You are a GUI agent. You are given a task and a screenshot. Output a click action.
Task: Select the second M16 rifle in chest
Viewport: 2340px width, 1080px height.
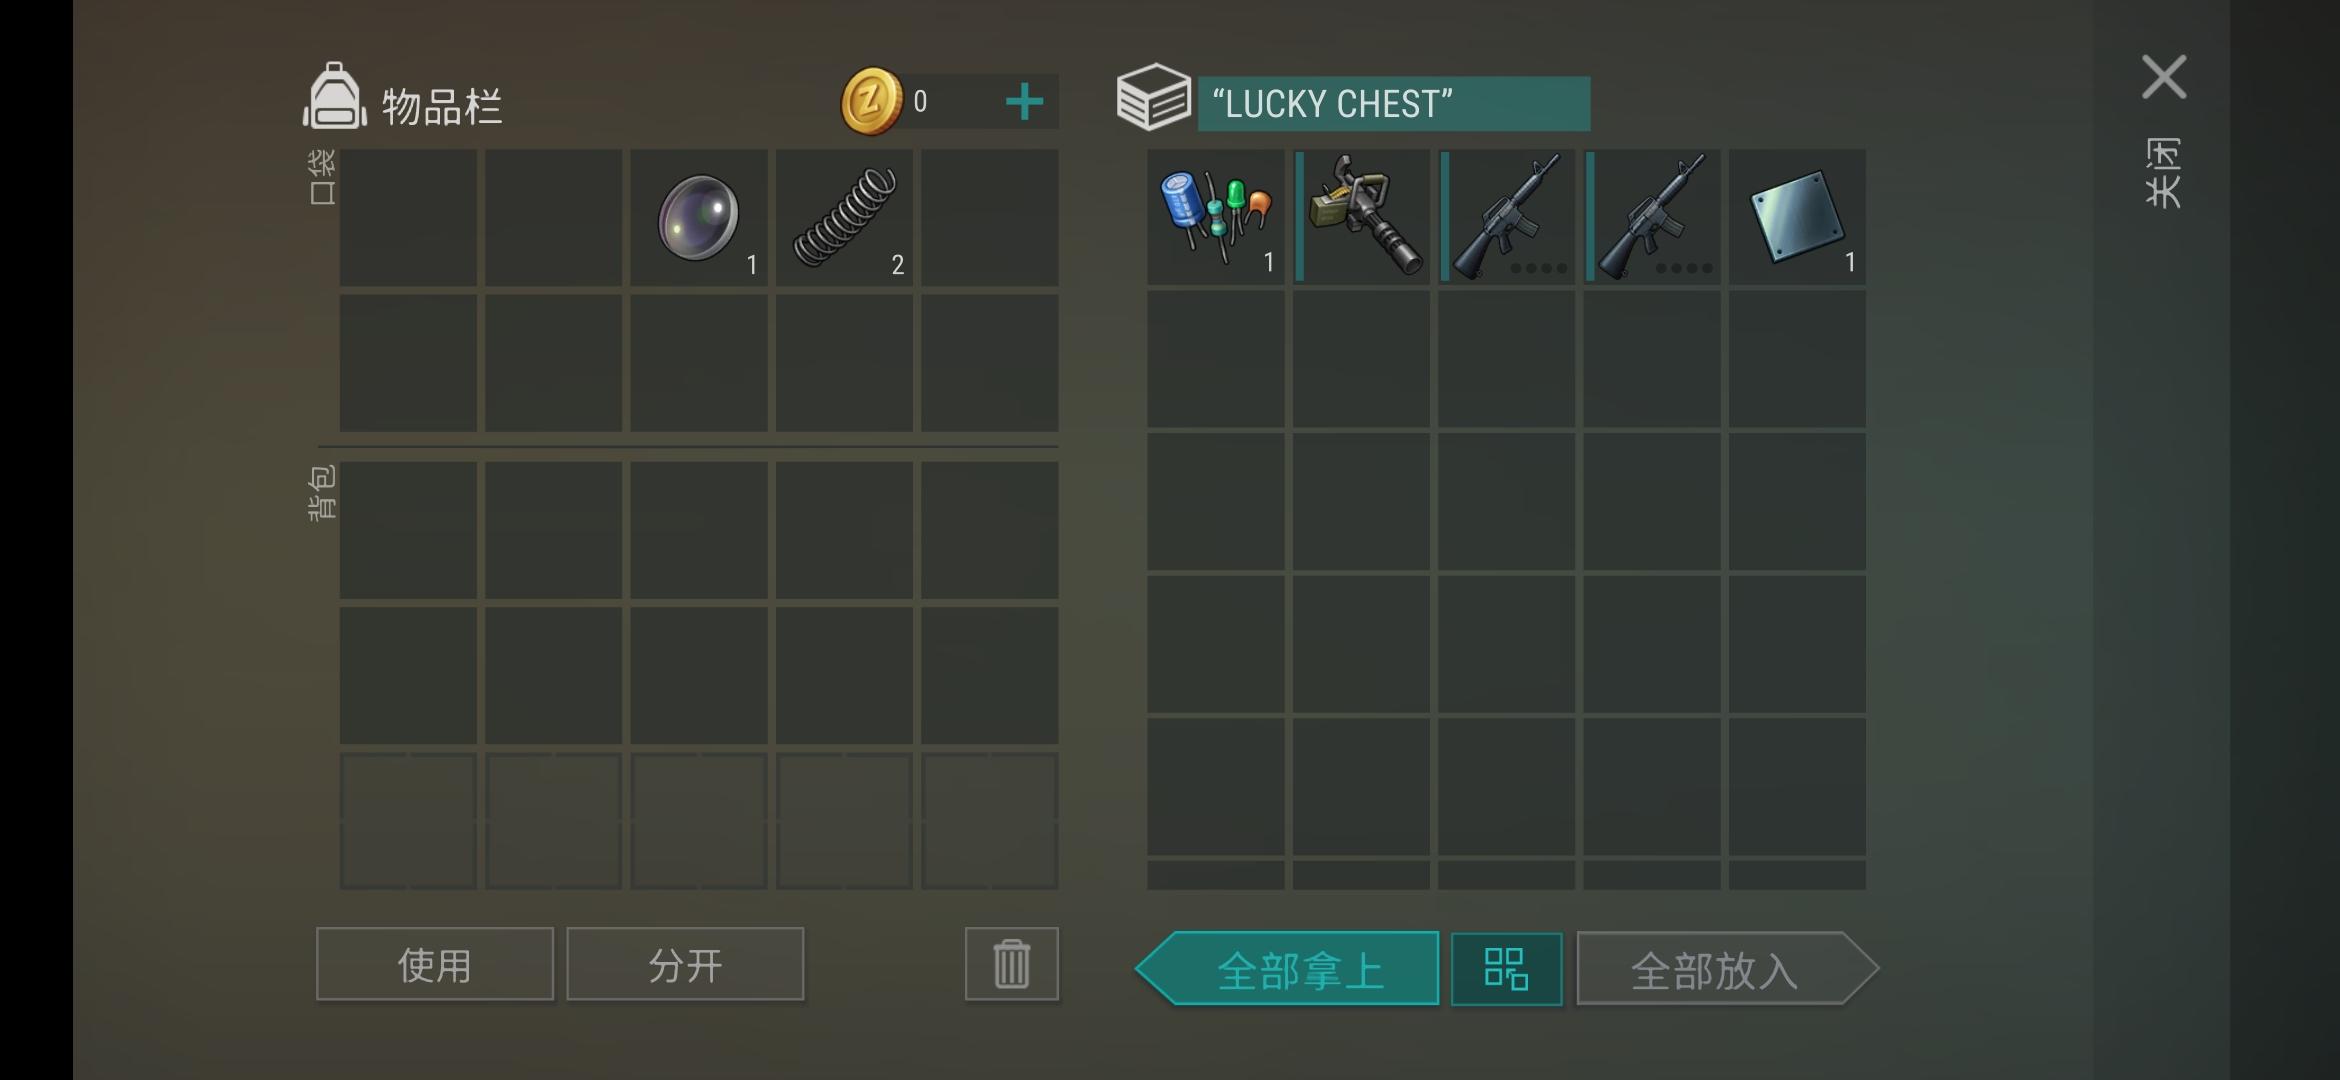click(1652, 217)
